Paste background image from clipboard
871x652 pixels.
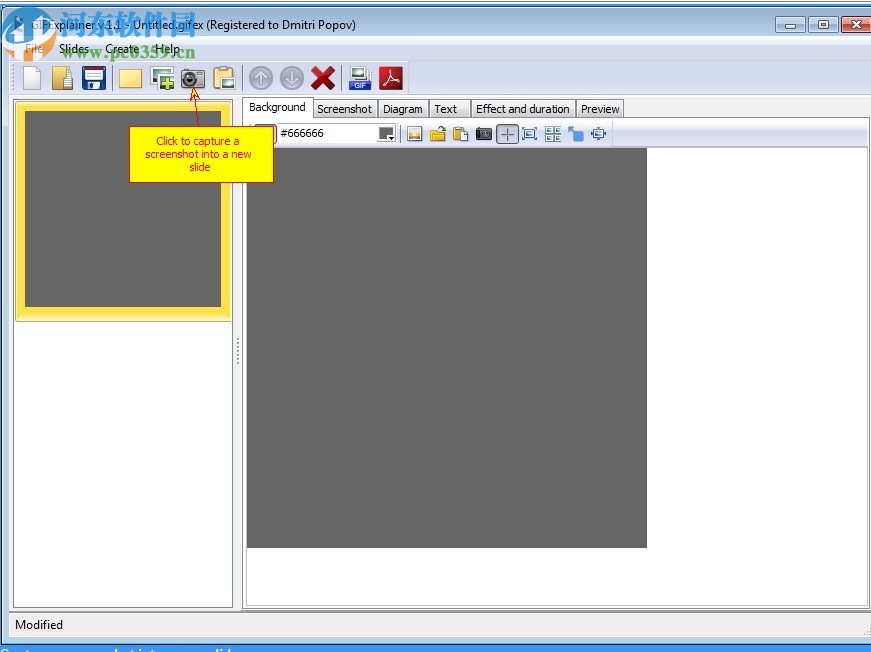[460, 134]
